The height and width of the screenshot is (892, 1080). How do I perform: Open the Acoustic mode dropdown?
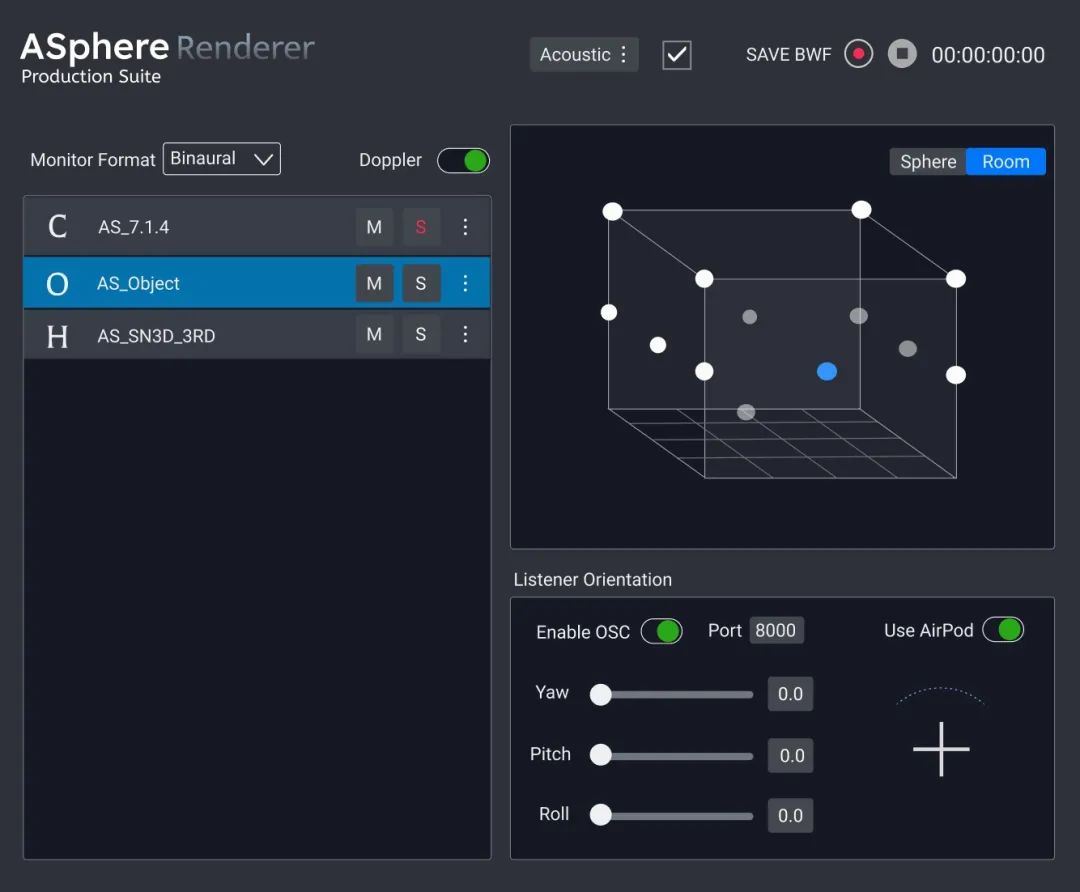tap(584, 55)
